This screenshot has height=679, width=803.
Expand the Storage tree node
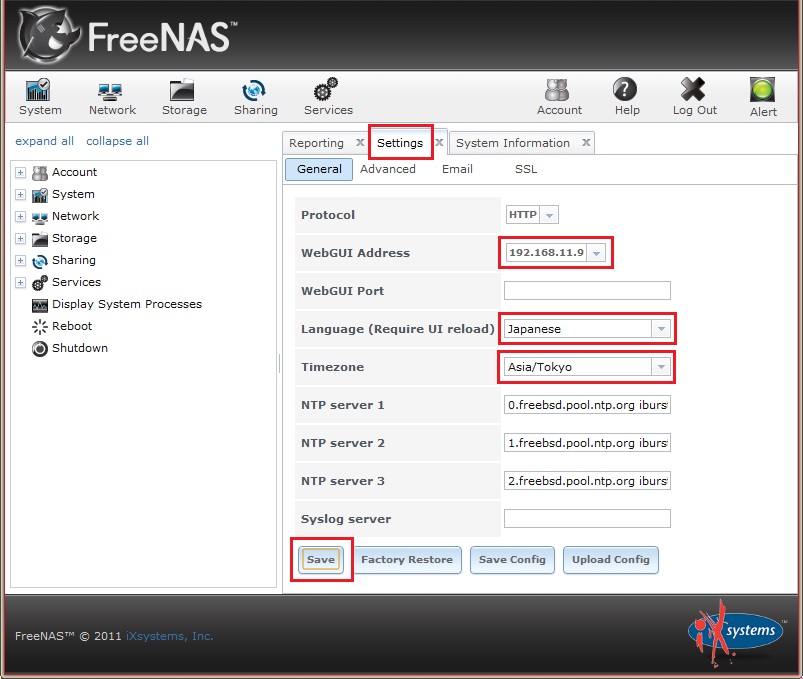(x=20, y=239)
